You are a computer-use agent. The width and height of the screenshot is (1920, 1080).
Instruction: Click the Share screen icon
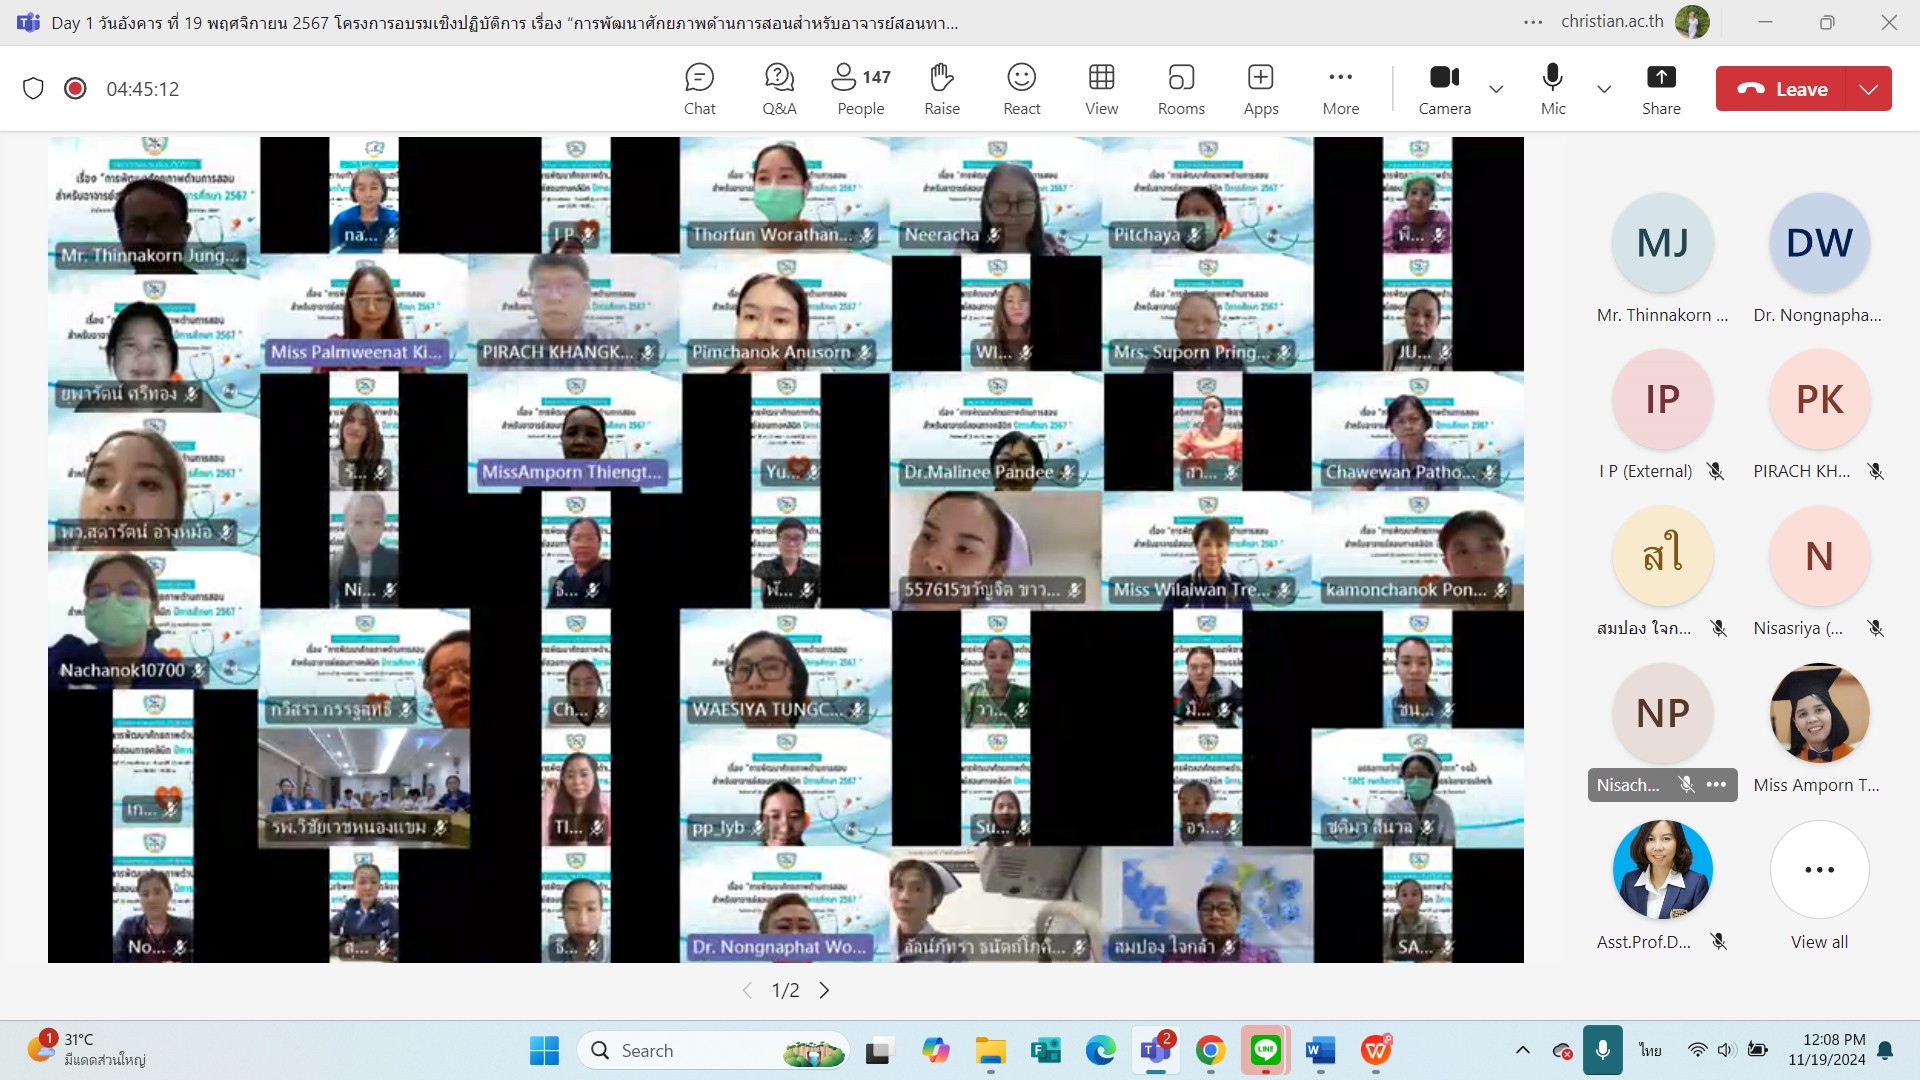pyautogui.click(x=1660, y=89)
